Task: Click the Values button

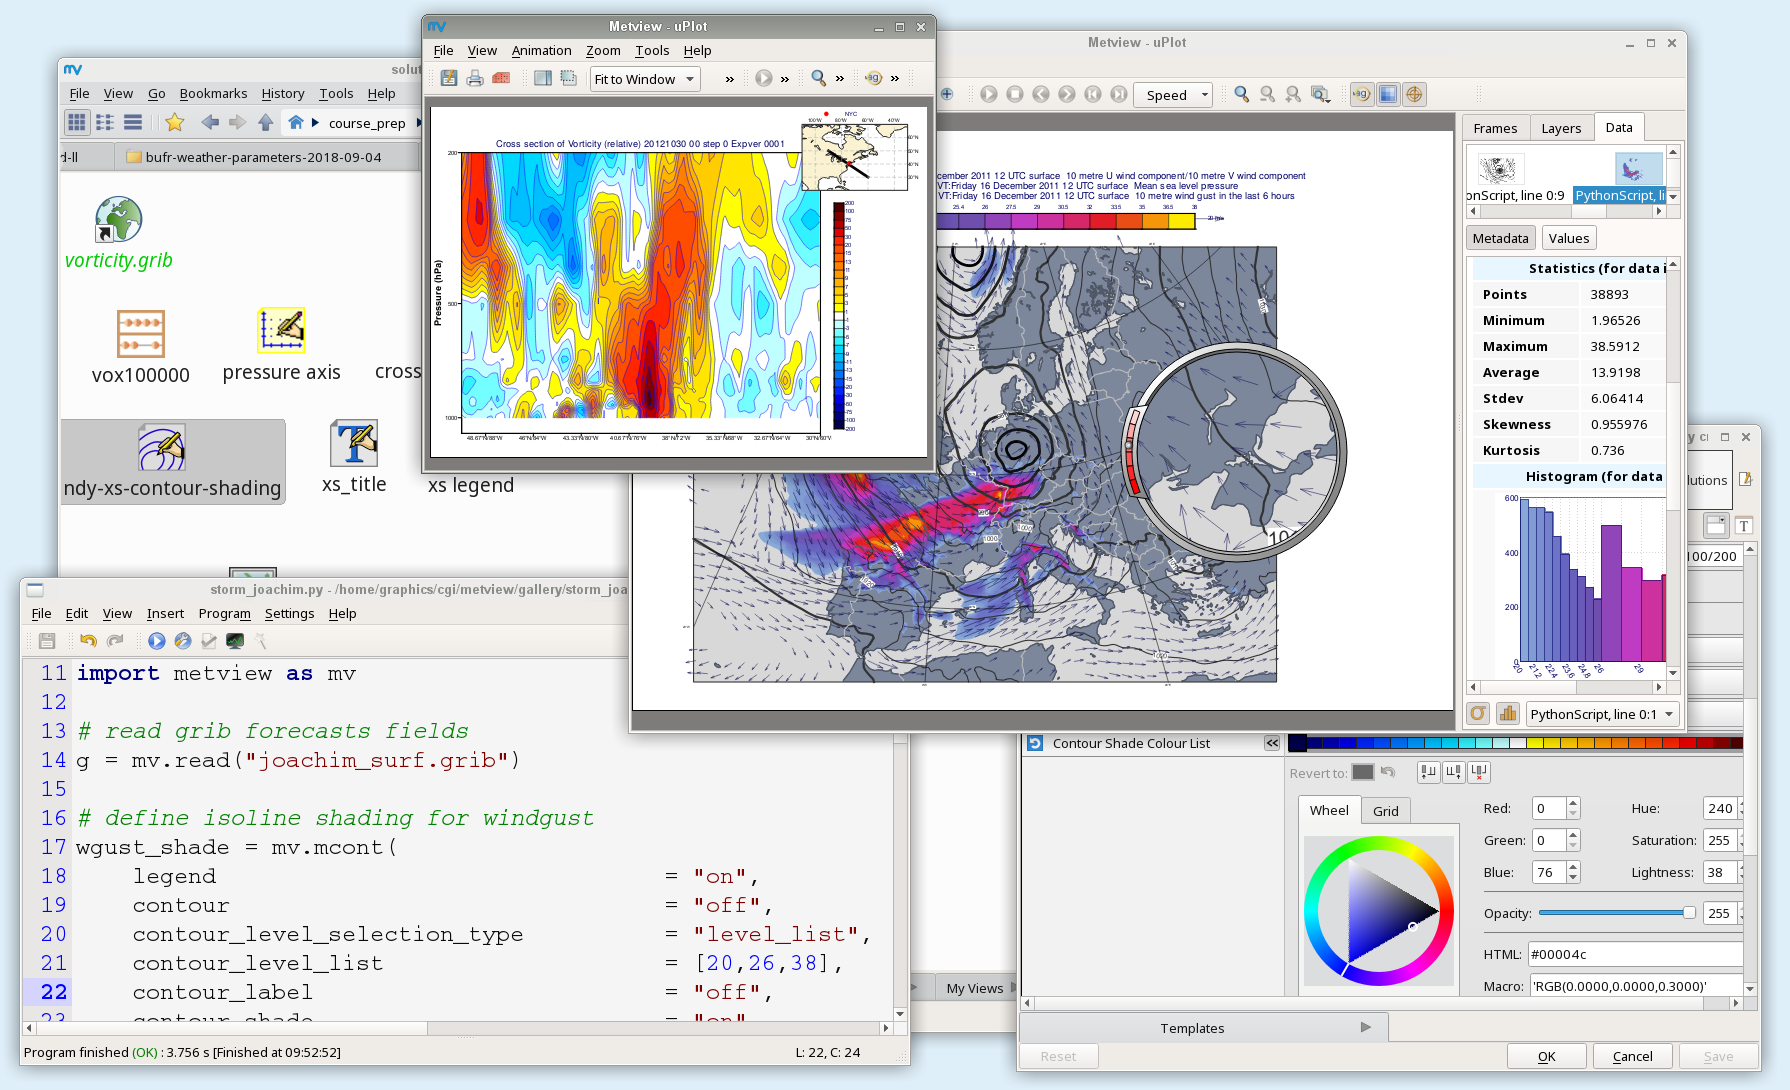Action: pos(1568,238)
